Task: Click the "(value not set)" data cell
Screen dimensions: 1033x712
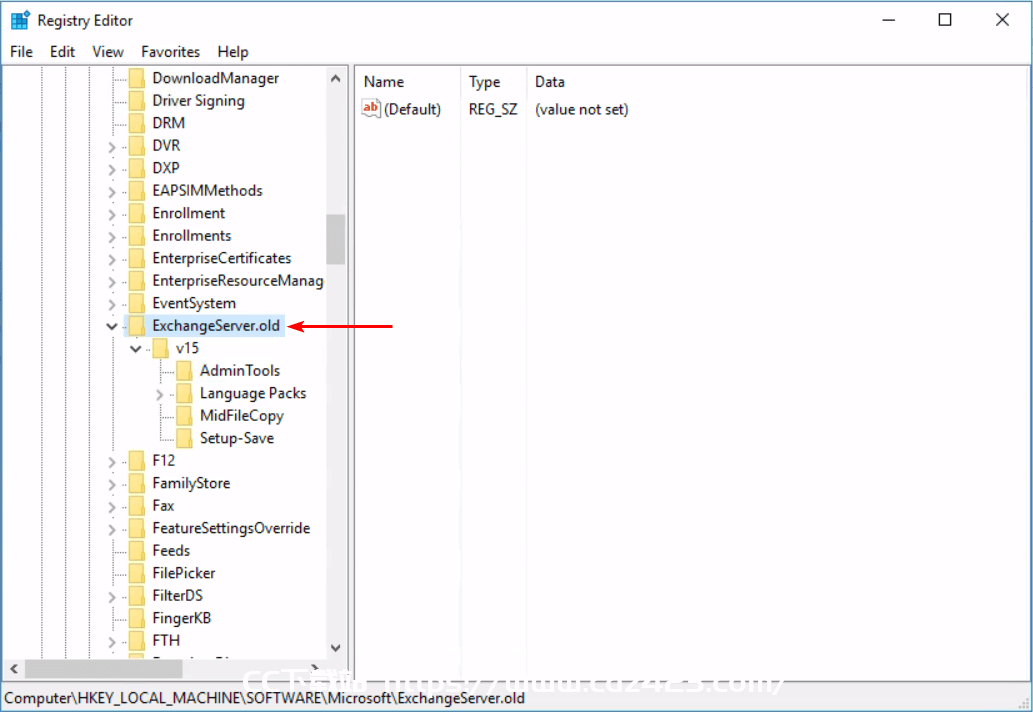Action: (x=582, y=109)
